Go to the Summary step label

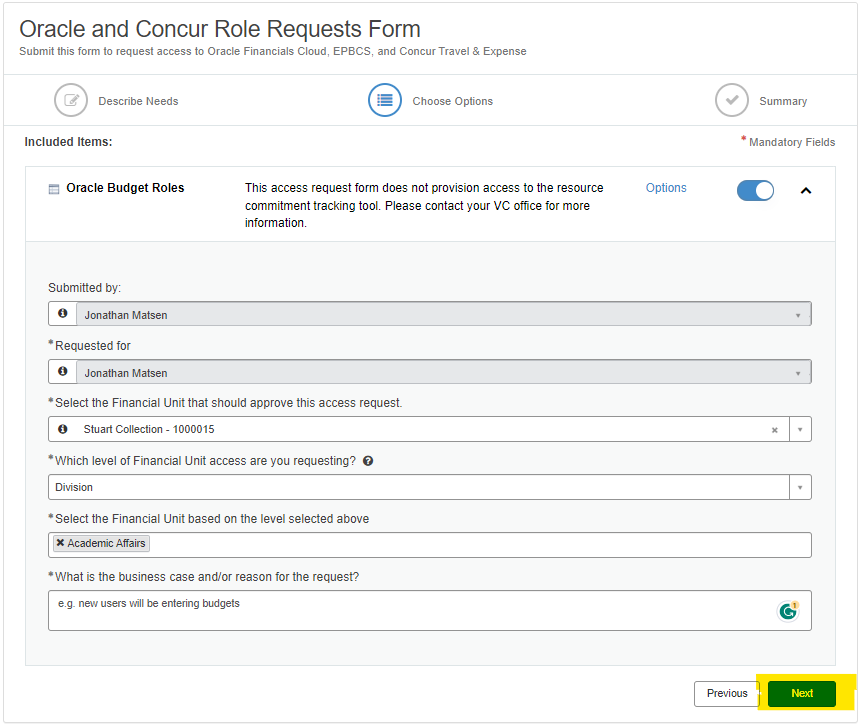coord(783,101)
